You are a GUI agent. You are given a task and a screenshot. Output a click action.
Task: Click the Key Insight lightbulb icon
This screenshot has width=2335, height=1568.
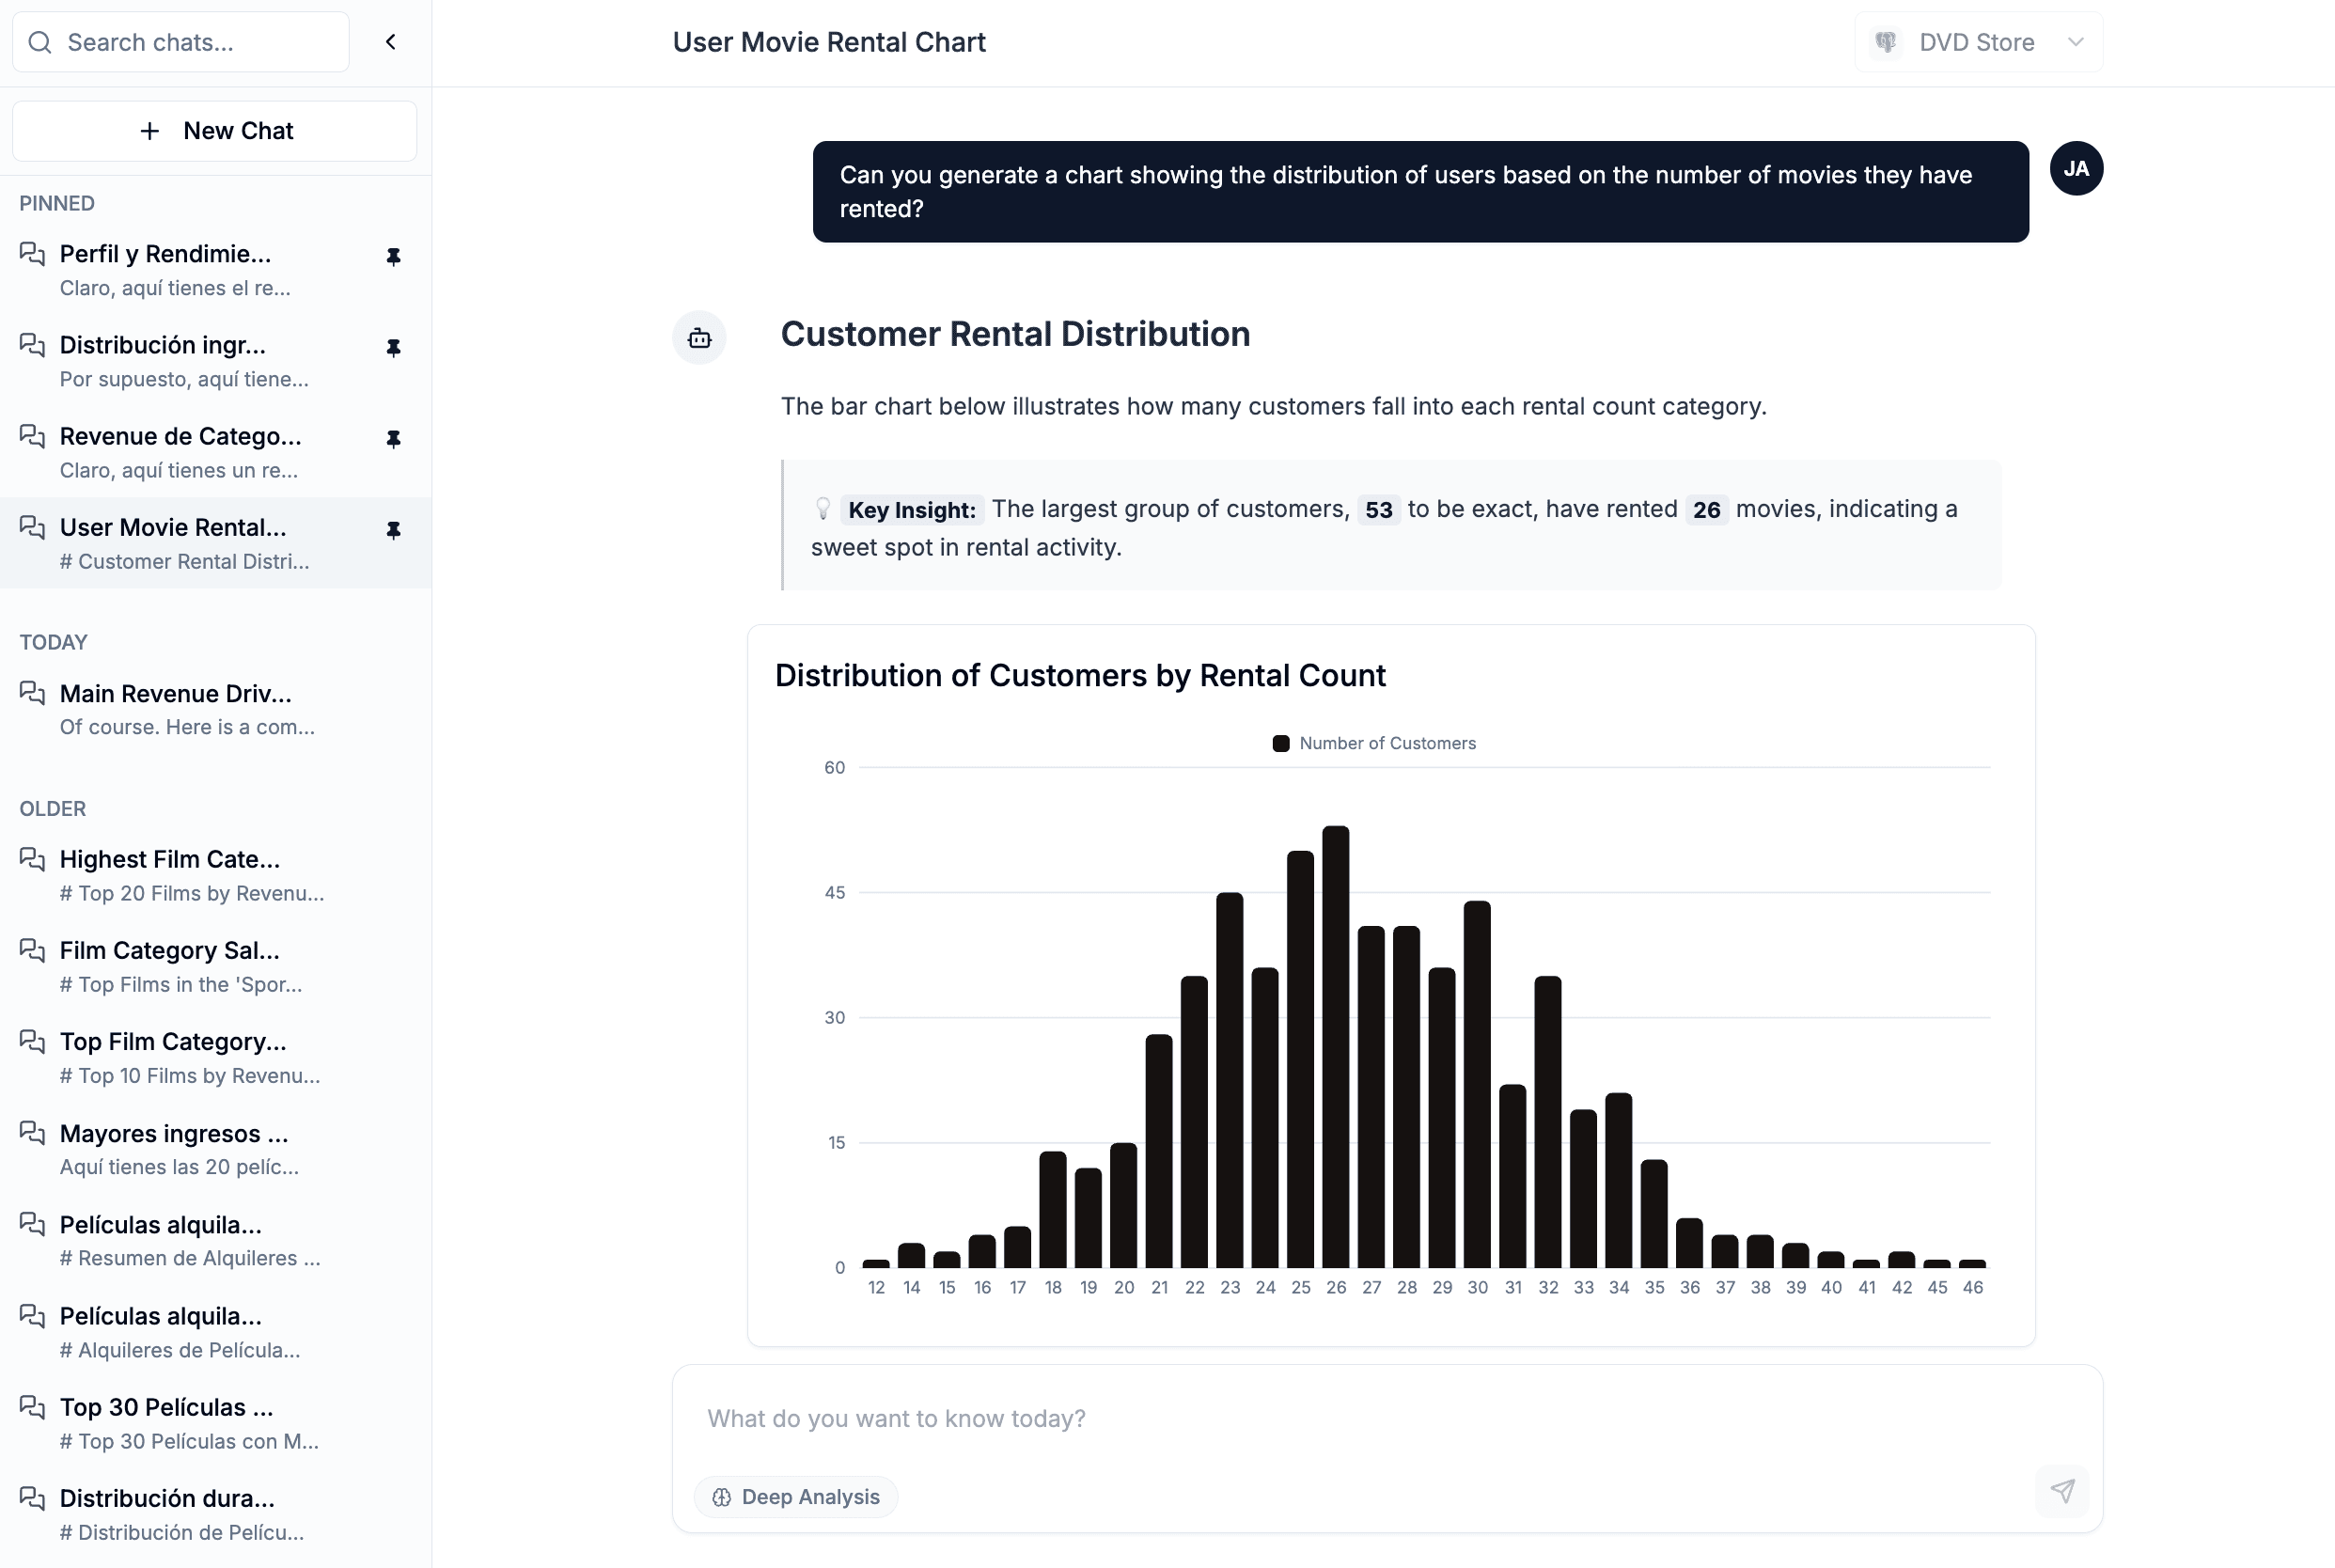(x=822, y=509)
